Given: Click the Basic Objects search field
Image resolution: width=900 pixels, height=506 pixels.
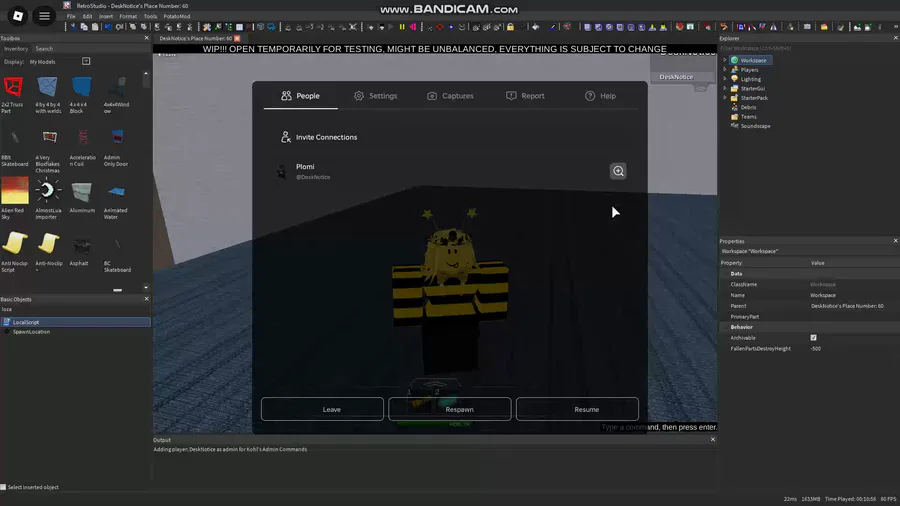Looking at the screenshot, I should click(x=75, y=309).
